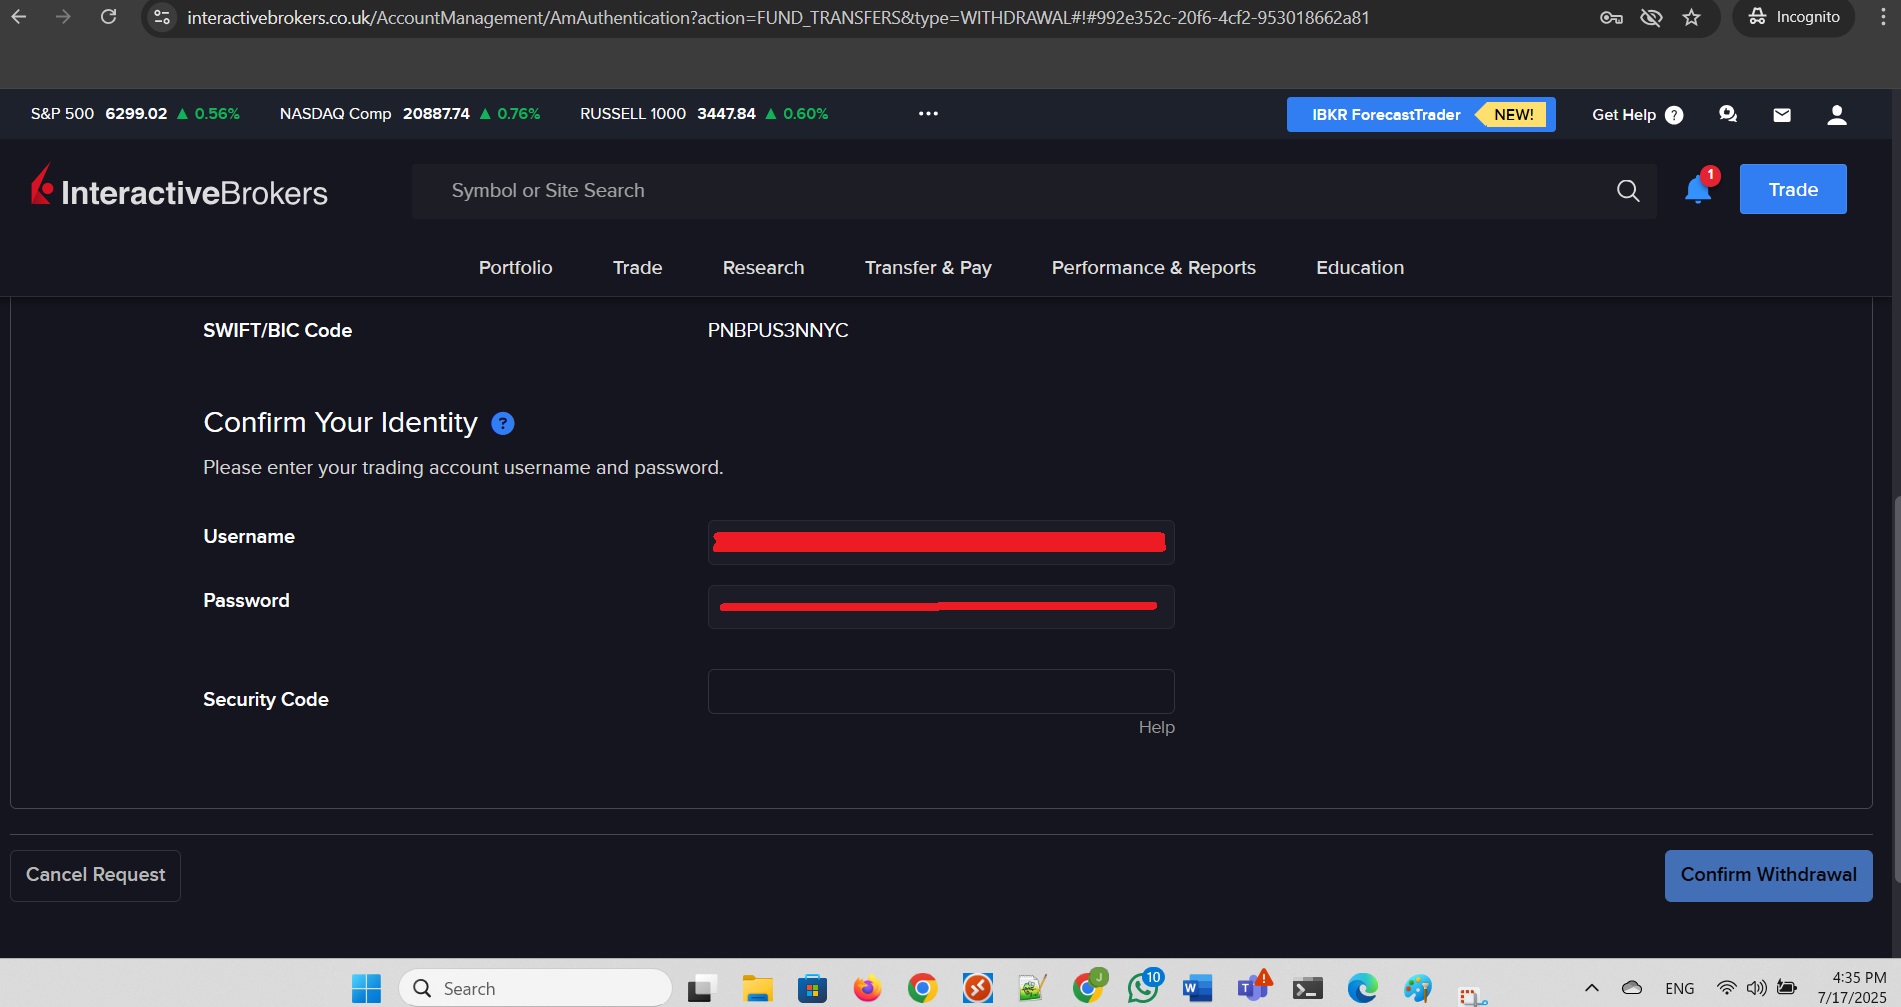Screen dimensions: 1901x1007
Task: Open user account profile icon
Action: tap(1836, 114)
